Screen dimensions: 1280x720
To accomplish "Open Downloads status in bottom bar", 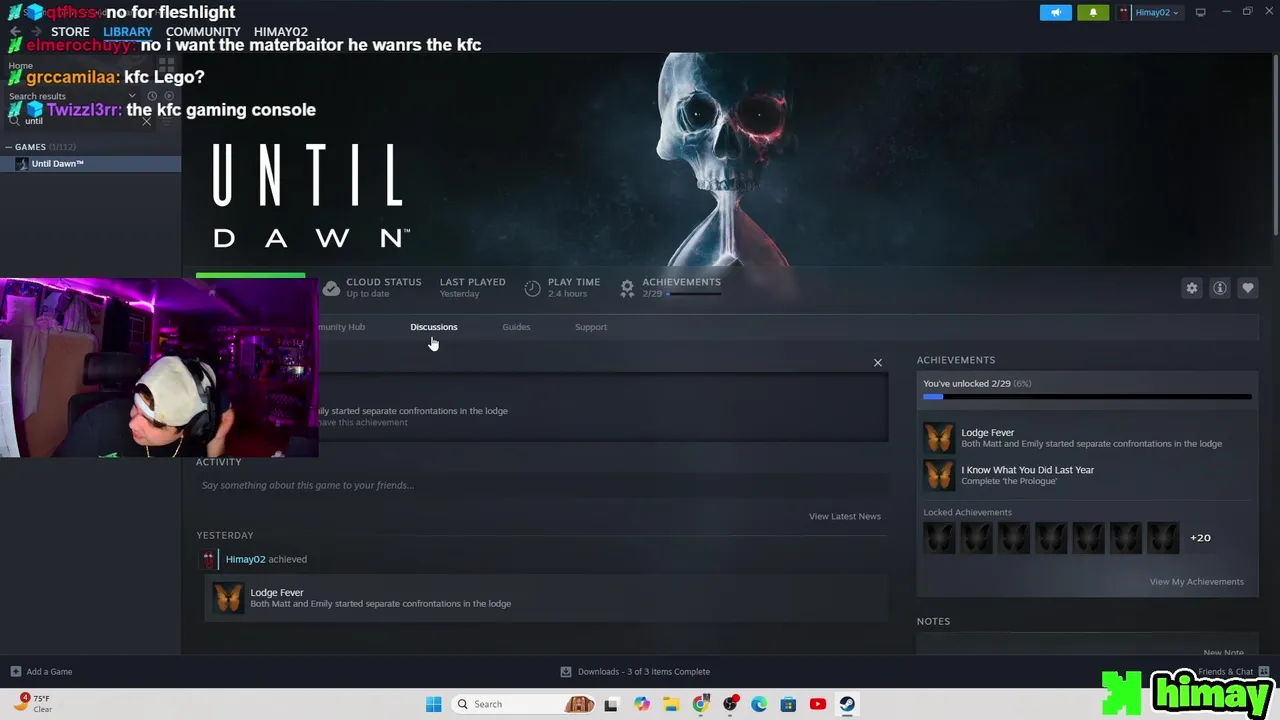I will coord(635,672).
